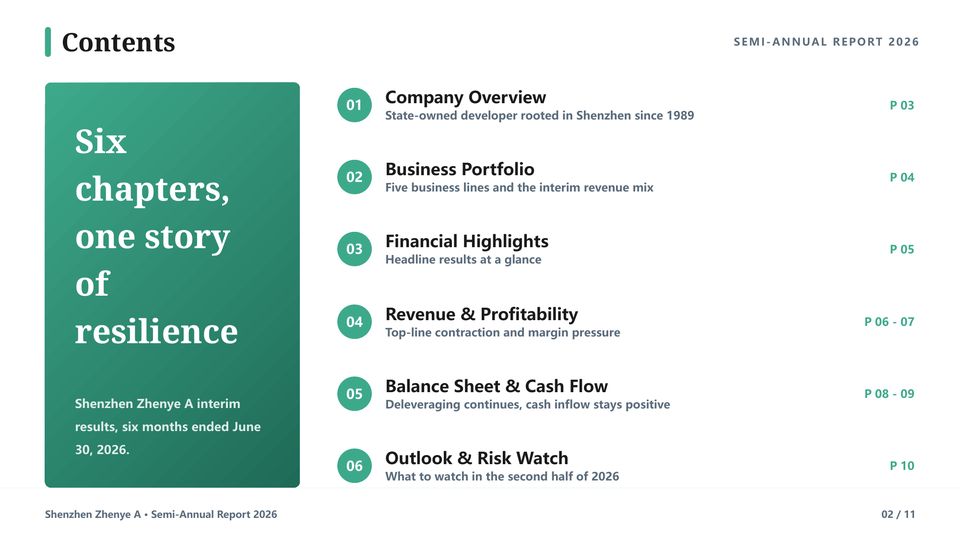Click the Contents slide title
Screen dimensions: 960x540
click(118, 42)
